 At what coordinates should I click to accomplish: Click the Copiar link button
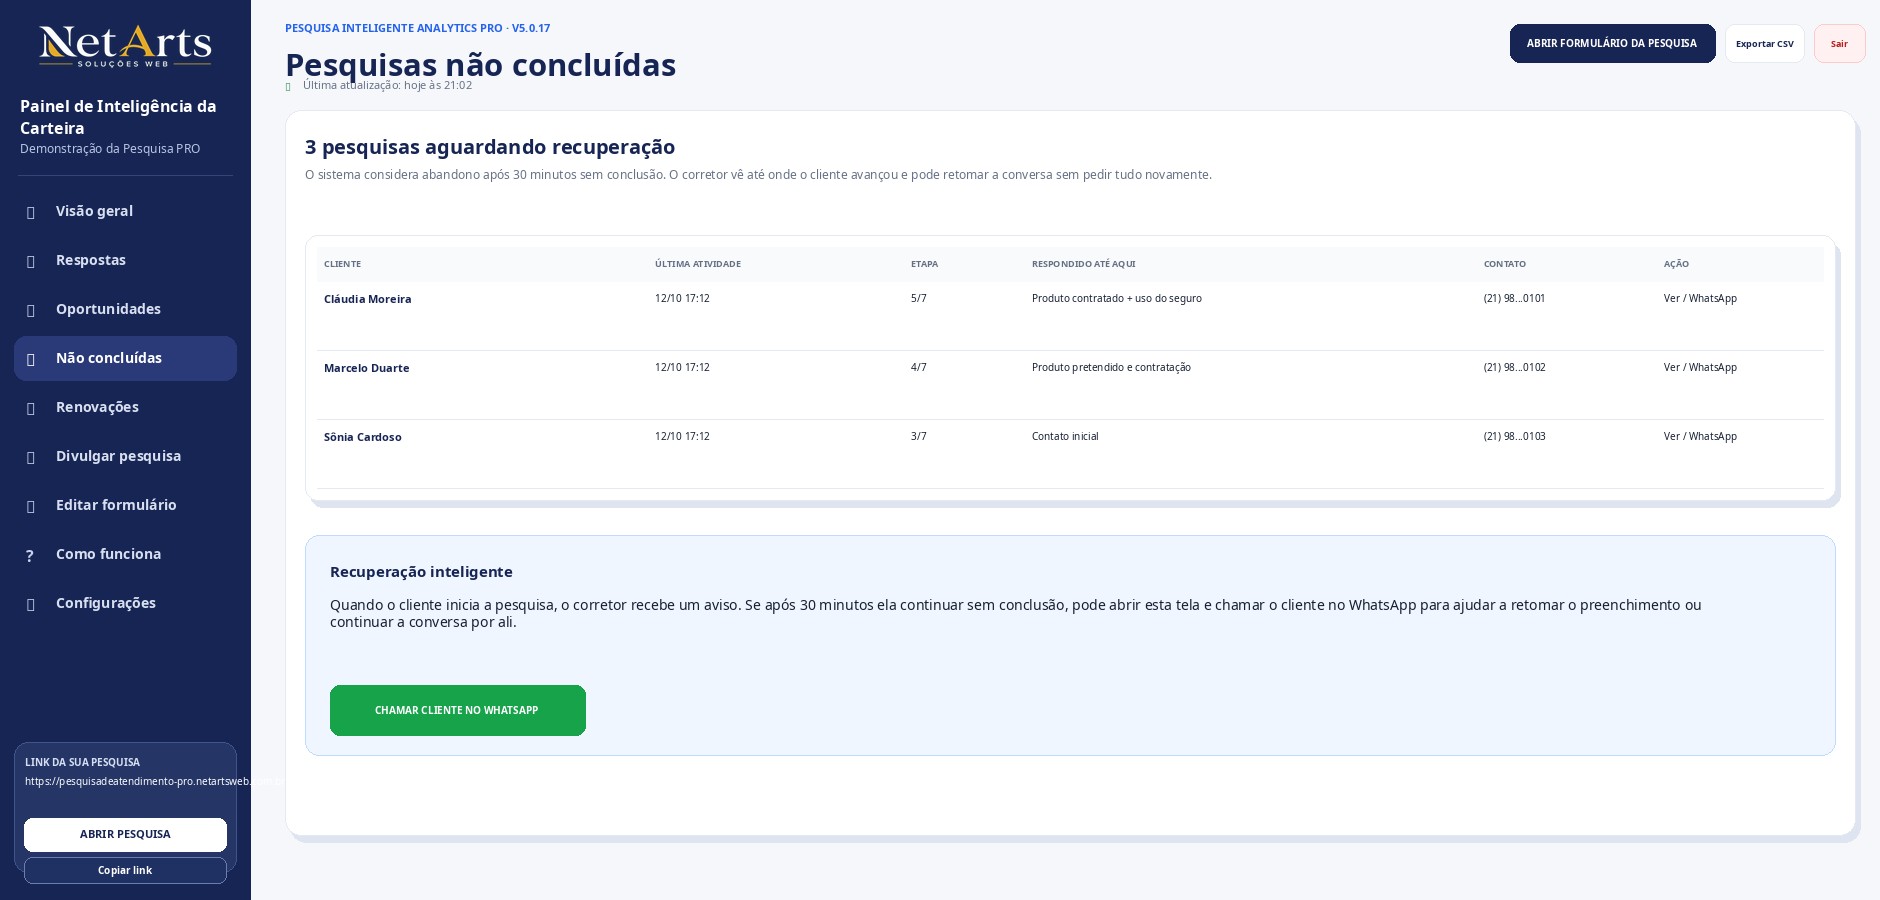coord(125,870)
